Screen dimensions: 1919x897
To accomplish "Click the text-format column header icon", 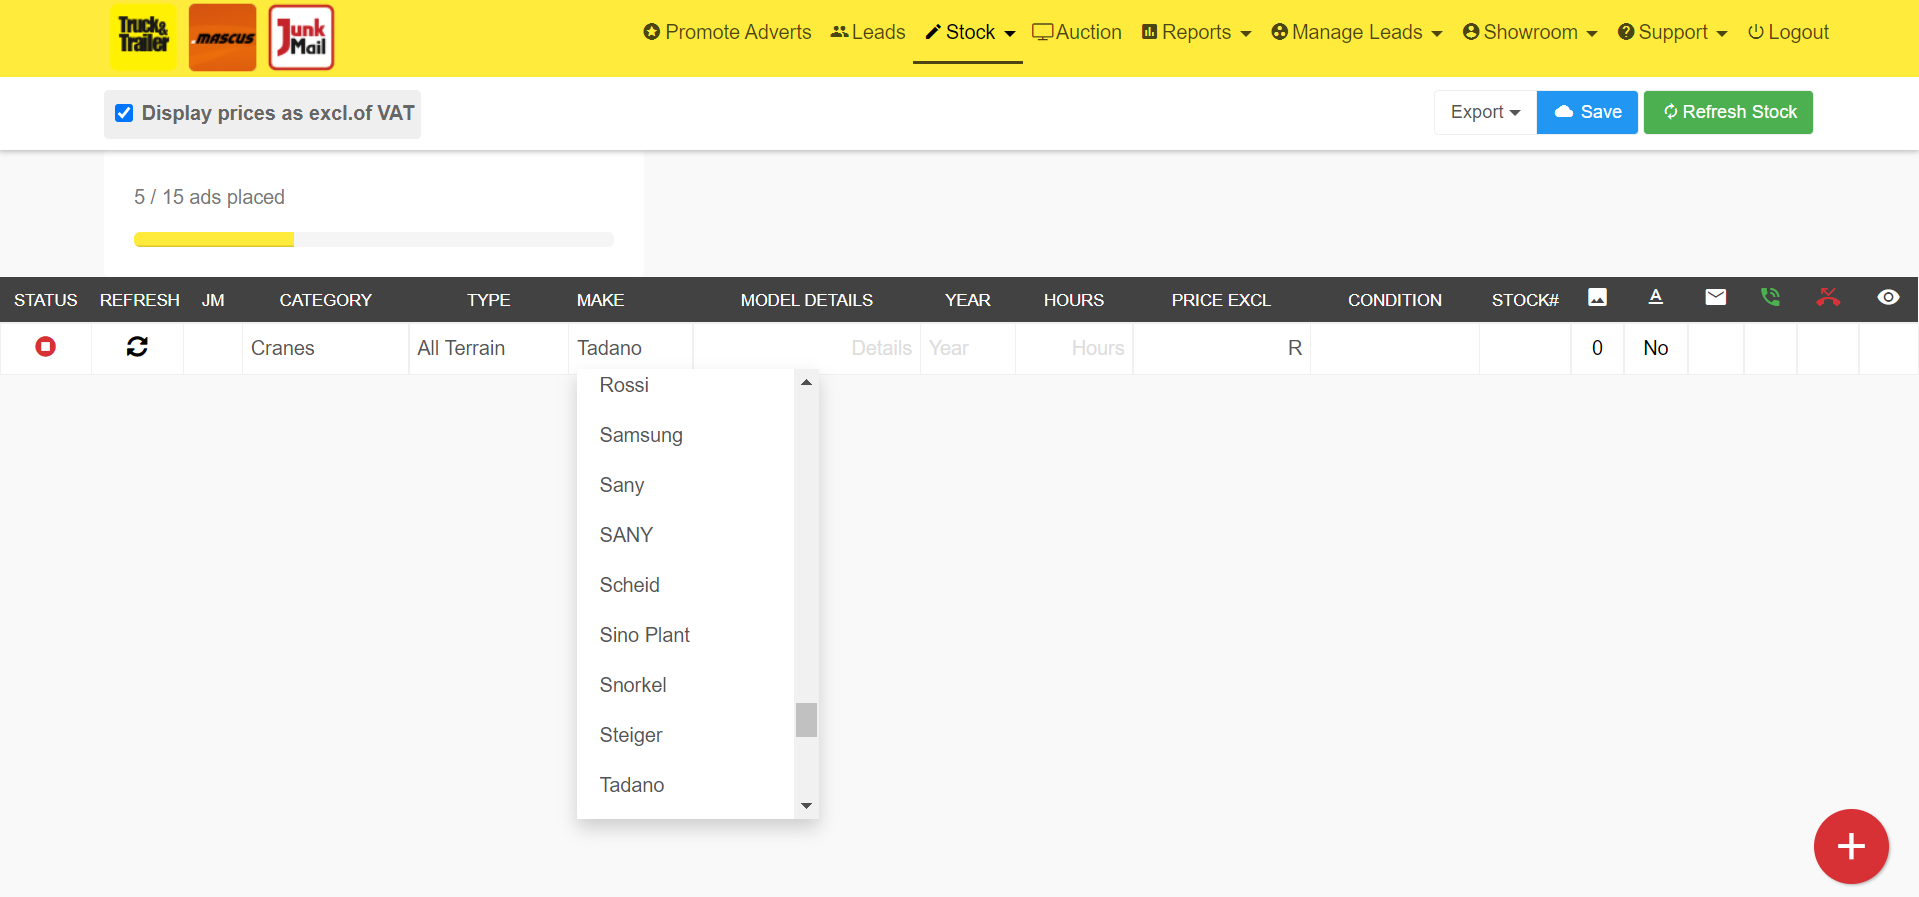I will point(1655,297).
